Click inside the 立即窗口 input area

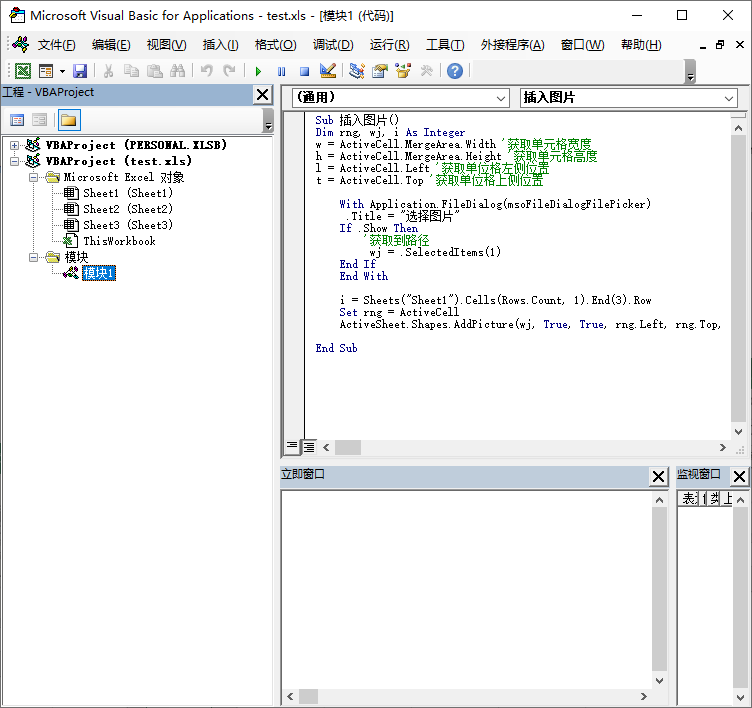tap(467, 590)
